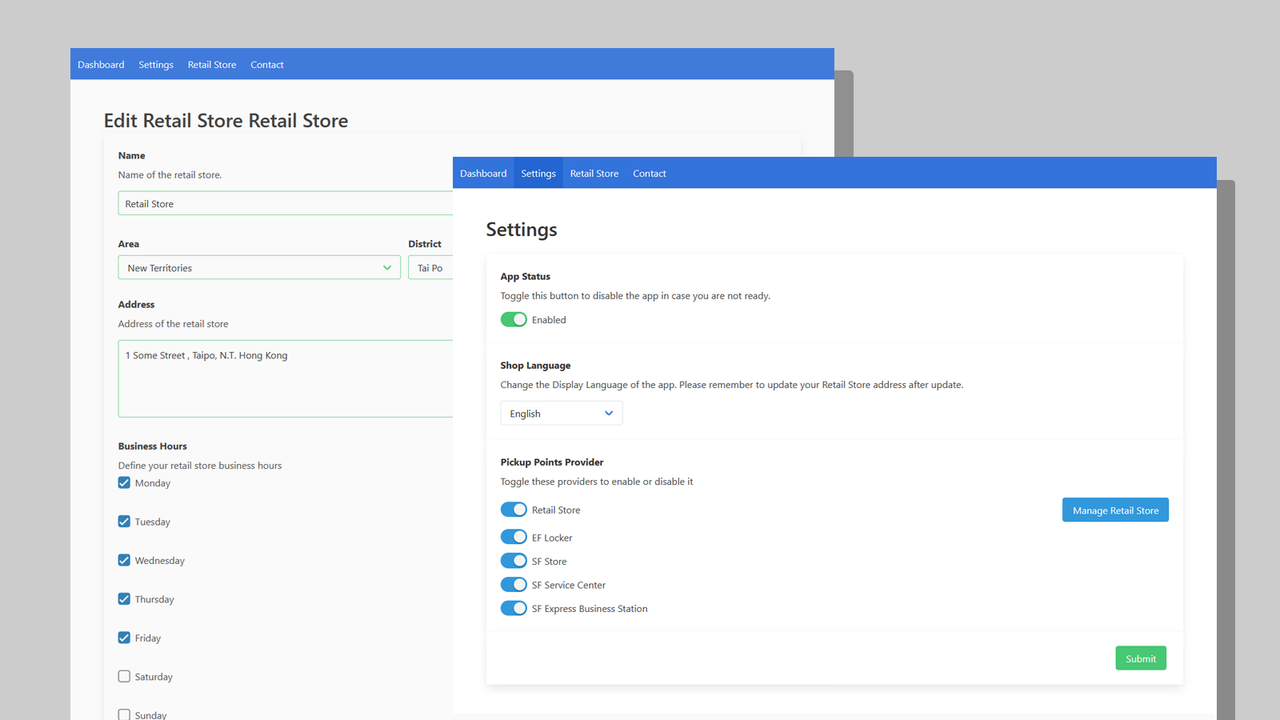The height and width of the screenshot is (720, 1280).
Task: Disable the app Enabled toggle
Action: tap(513, 319)
